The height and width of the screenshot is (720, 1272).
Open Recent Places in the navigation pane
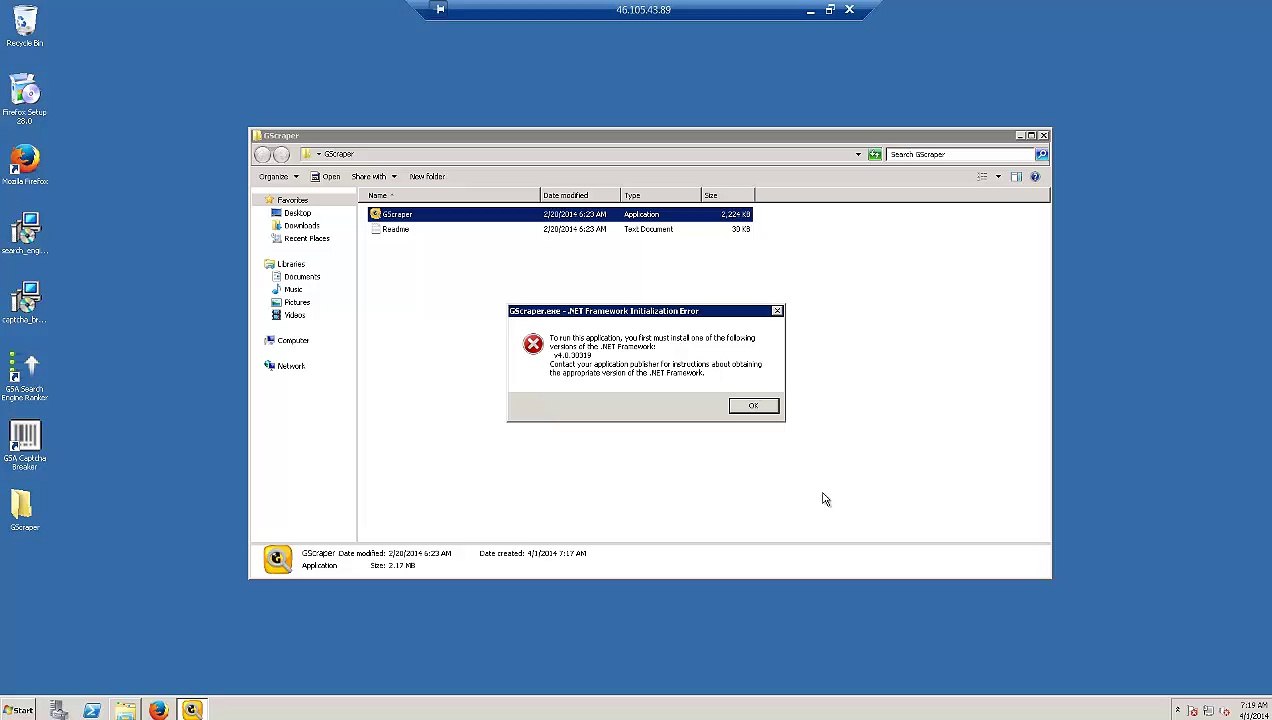(306, 239)
